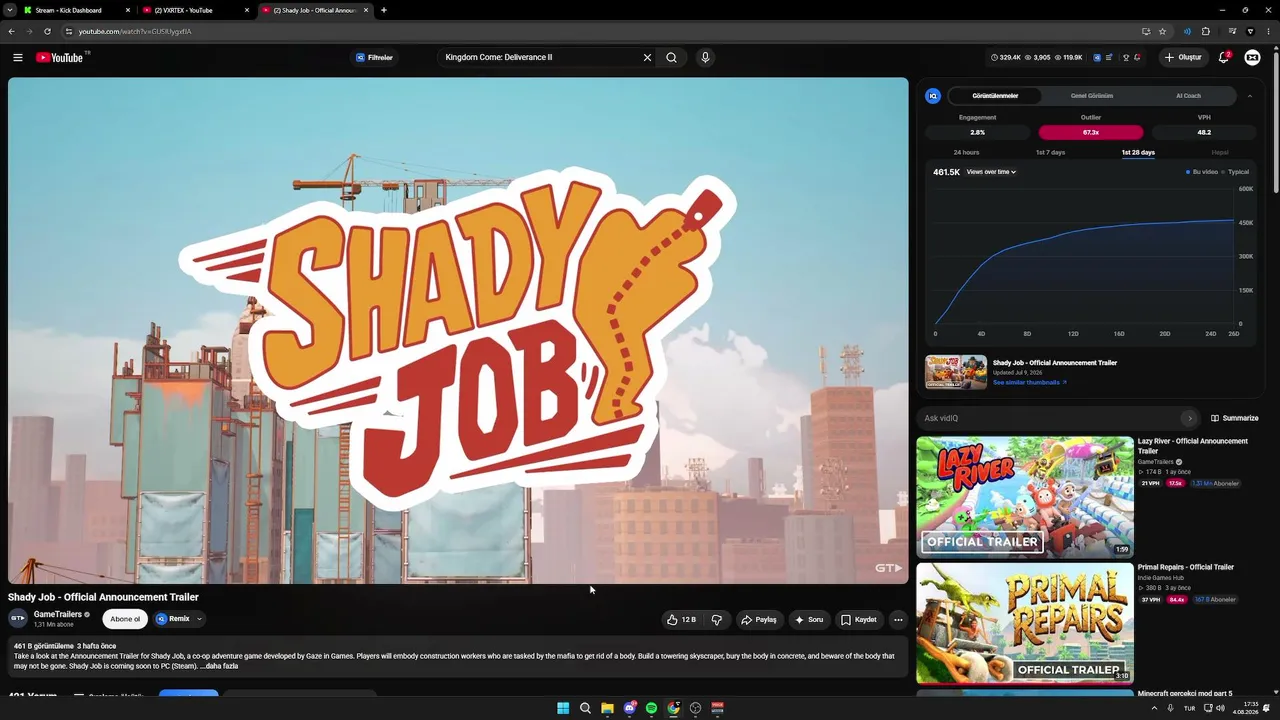Screen dimensions: 1280x720
Task: Expand description with ...daha fazla
Action: [x=219, y=666]
